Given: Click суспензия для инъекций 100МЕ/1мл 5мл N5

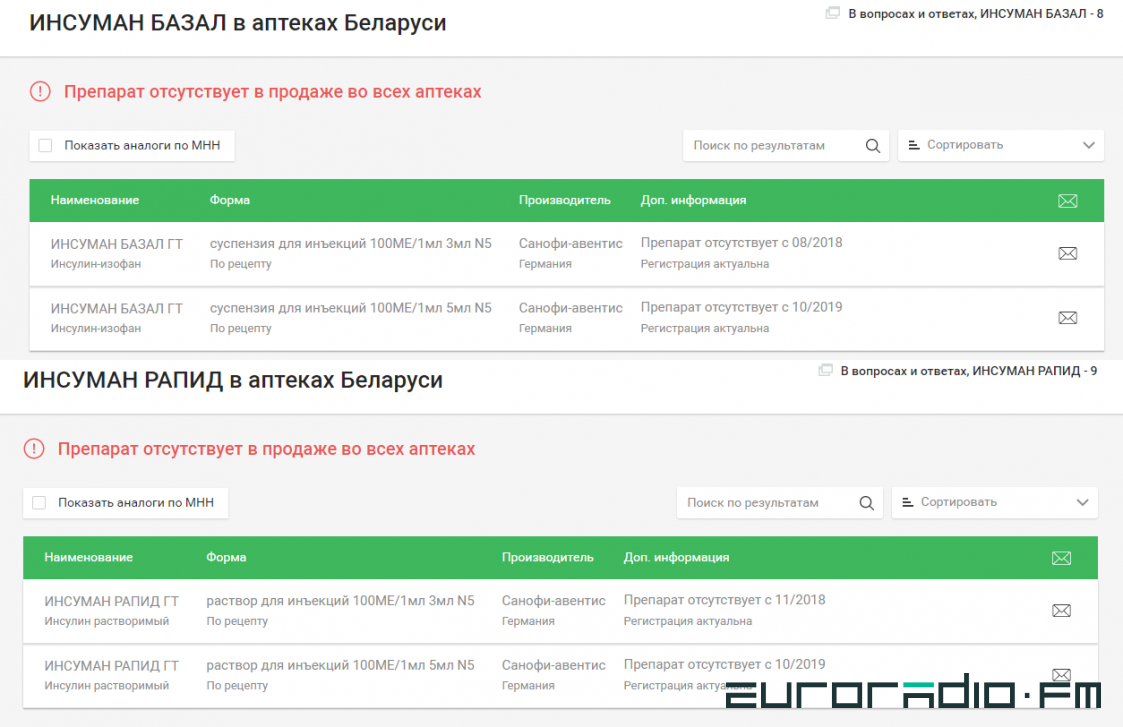Looking at the screenshot, I should coord(350,308).
